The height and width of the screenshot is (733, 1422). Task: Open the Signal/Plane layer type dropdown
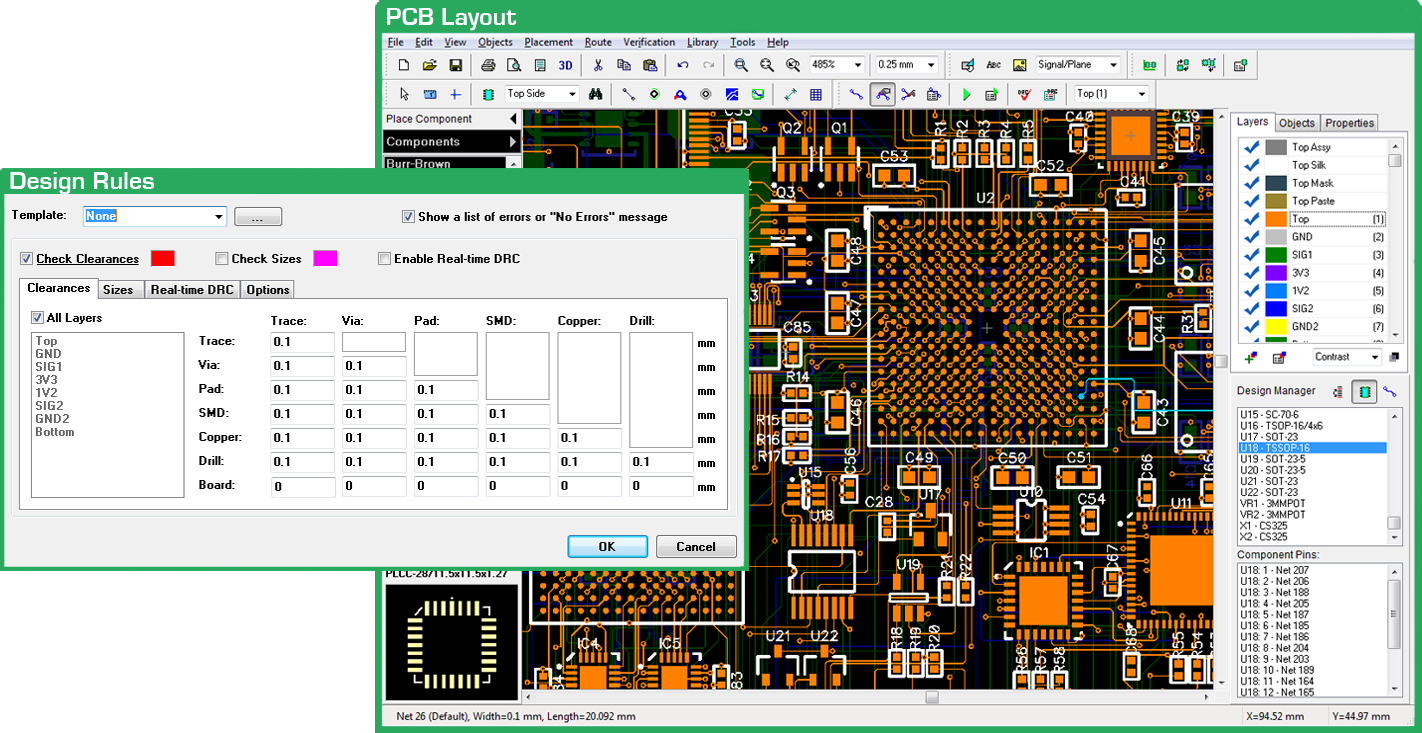tap(1112, 65)
